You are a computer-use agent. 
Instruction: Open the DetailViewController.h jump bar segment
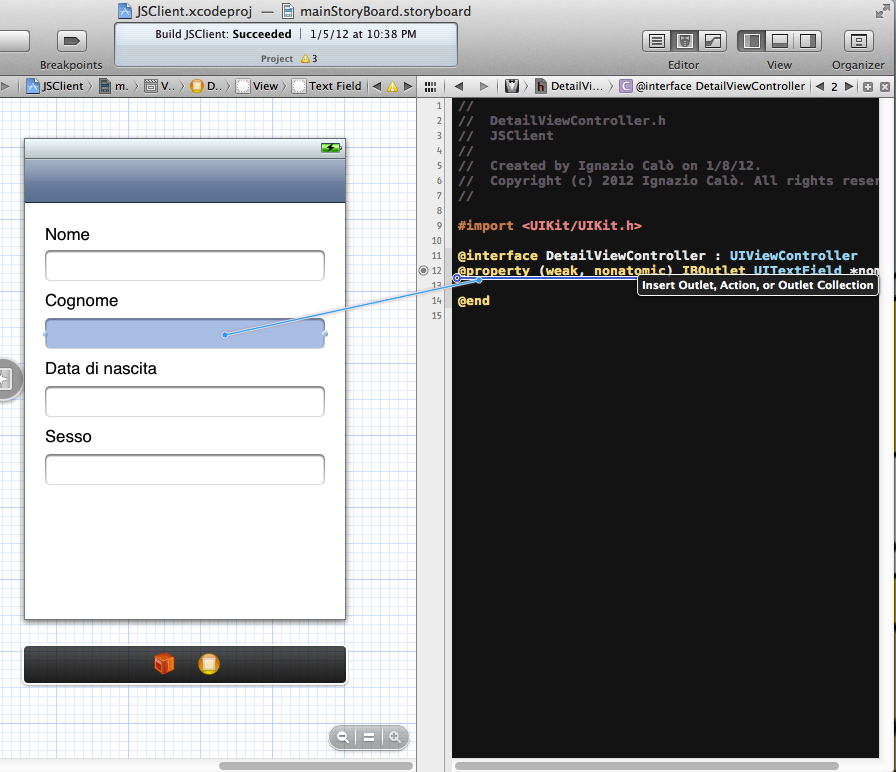tap(570, 86)
